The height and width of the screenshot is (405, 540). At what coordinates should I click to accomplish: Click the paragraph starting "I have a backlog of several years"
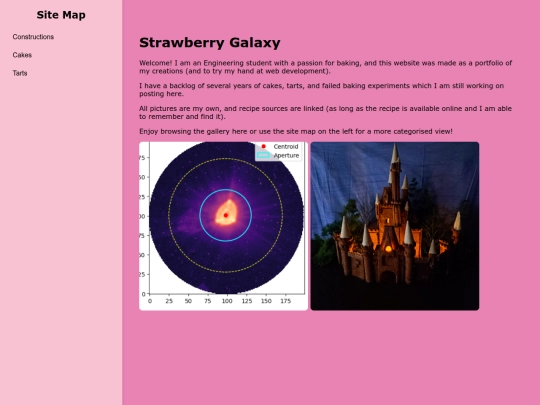click(321, 90)
